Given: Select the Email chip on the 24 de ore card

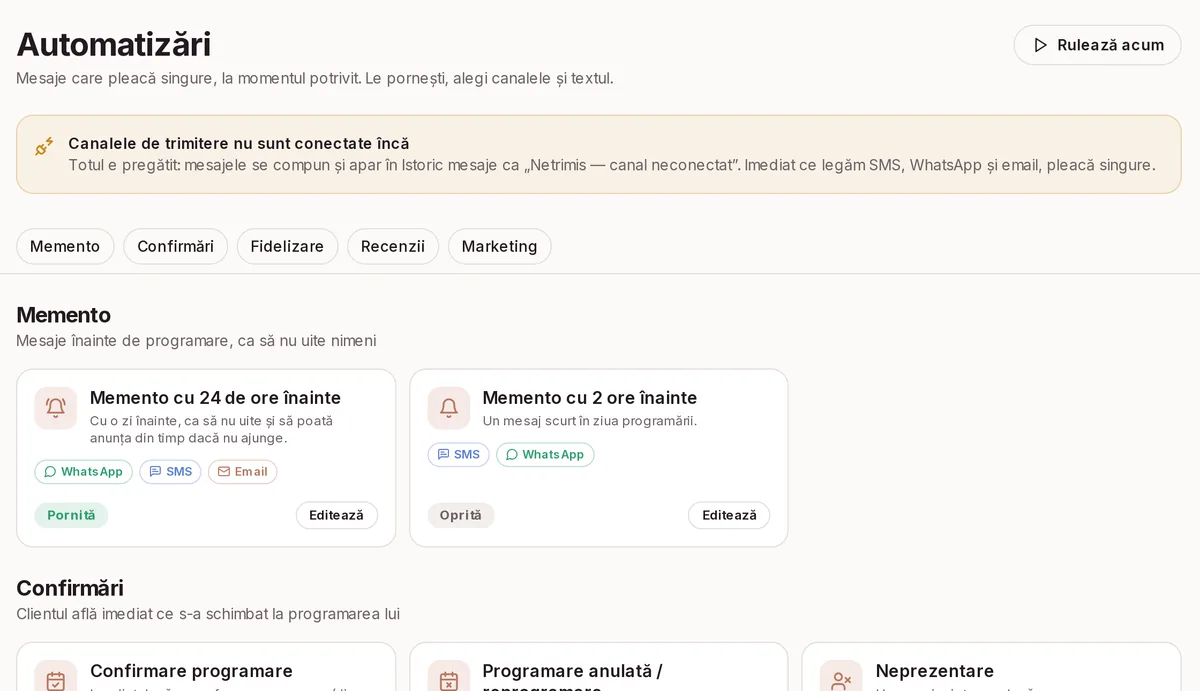Looking at the screenshot, I should (243, 472).
